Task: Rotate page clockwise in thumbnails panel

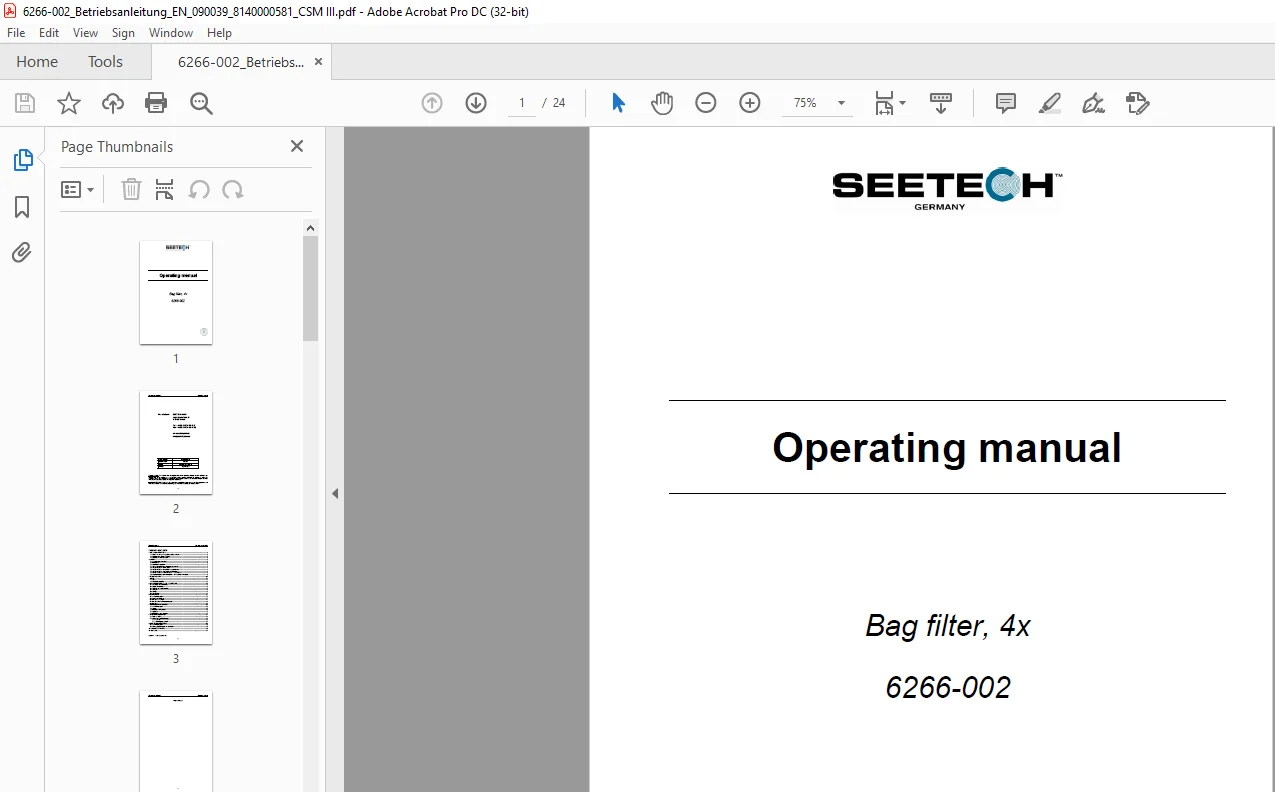Action: point(233,189)
